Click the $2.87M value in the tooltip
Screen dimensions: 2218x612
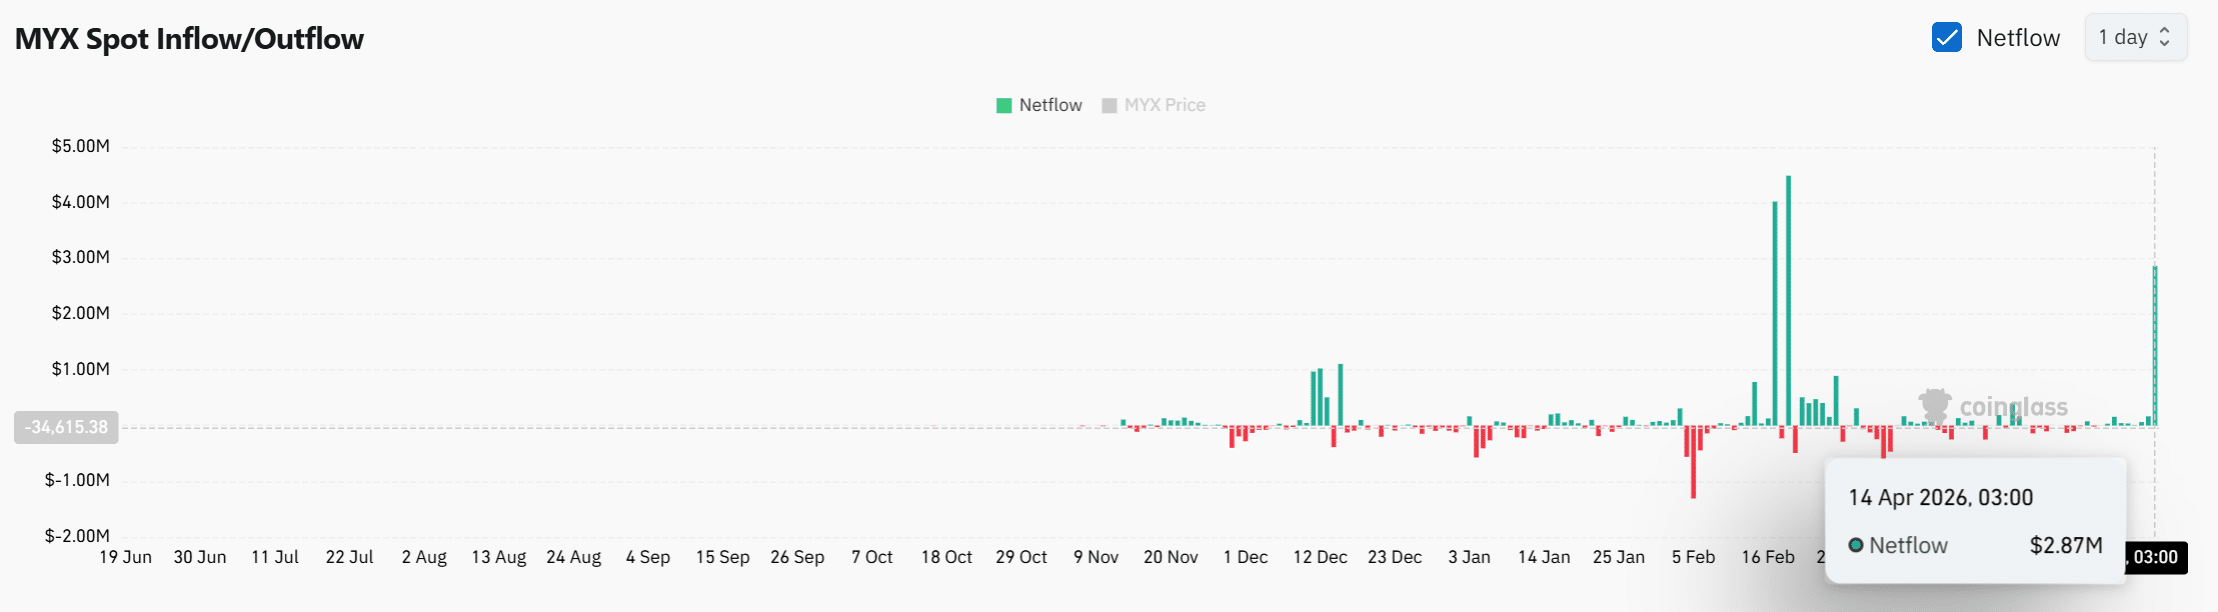tap(2065, 545)
